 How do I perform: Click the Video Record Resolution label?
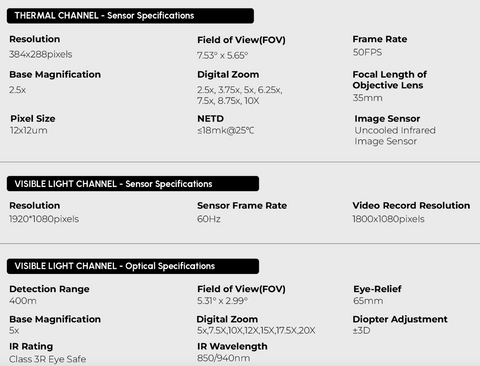pos(411,206)
